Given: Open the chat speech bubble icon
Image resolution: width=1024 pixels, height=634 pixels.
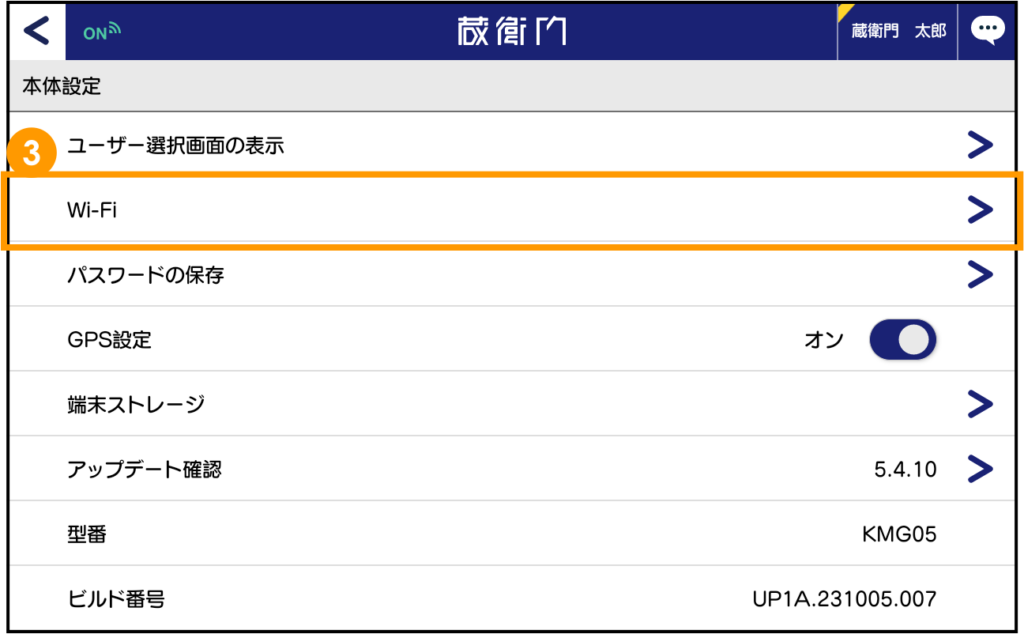Looking at the screenshot, I should (988, 31).
